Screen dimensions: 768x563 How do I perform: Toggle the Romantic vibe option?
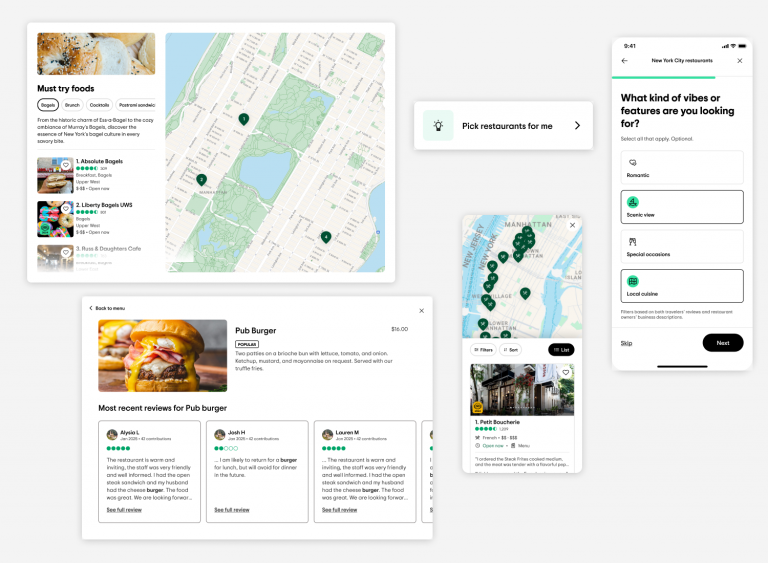(682, 168)
